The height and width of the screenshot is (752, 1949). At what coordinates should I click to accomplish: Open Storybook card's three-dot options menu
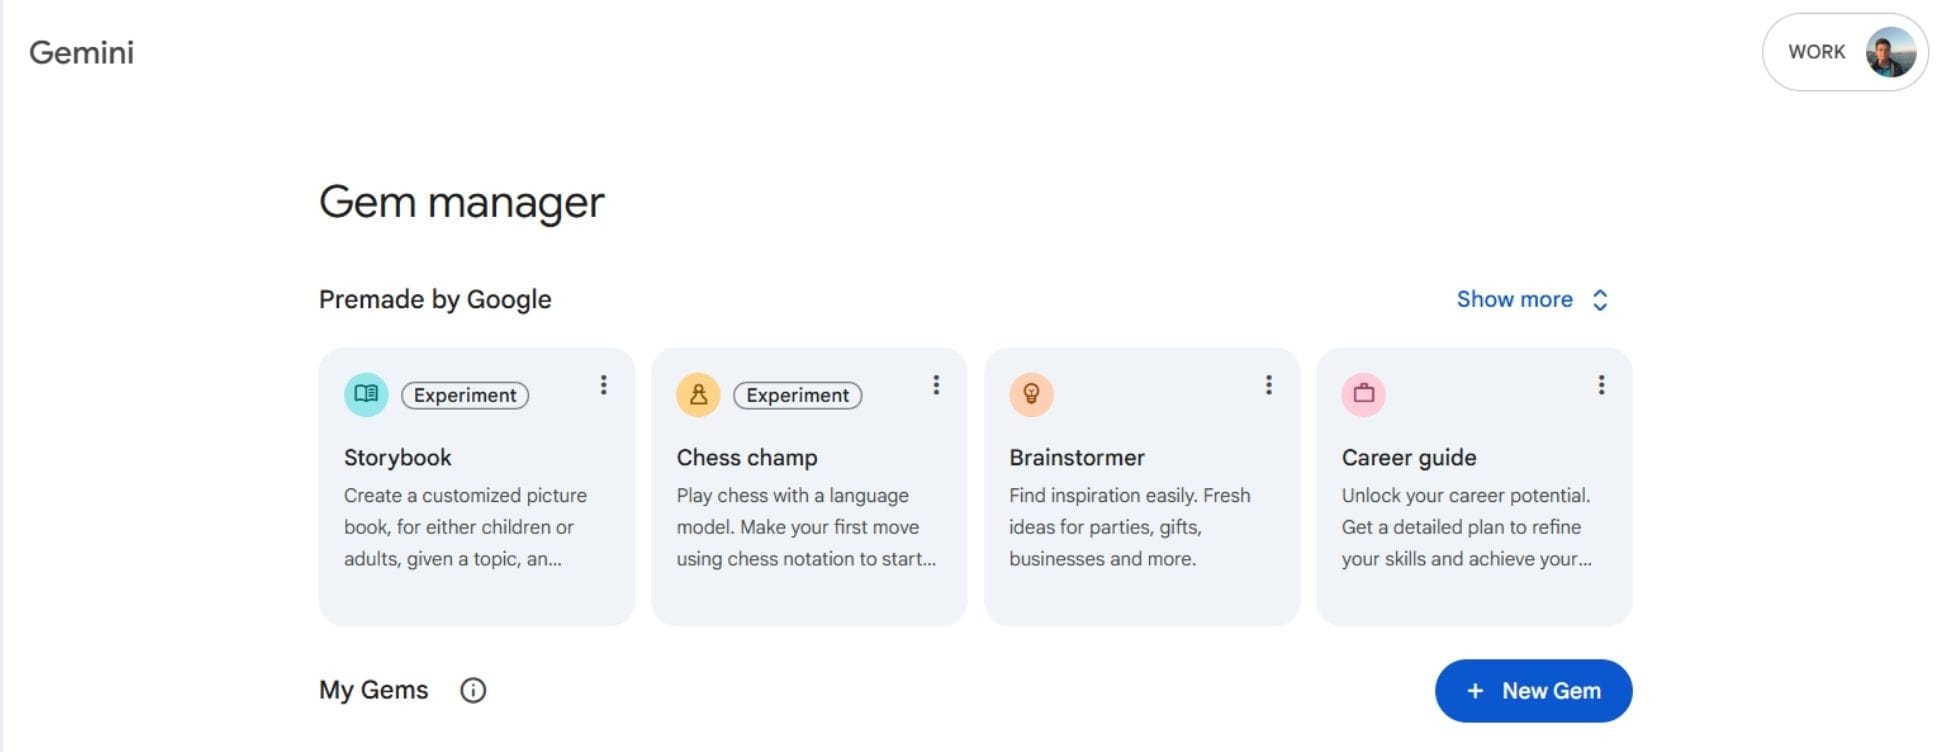coord(603,385)
